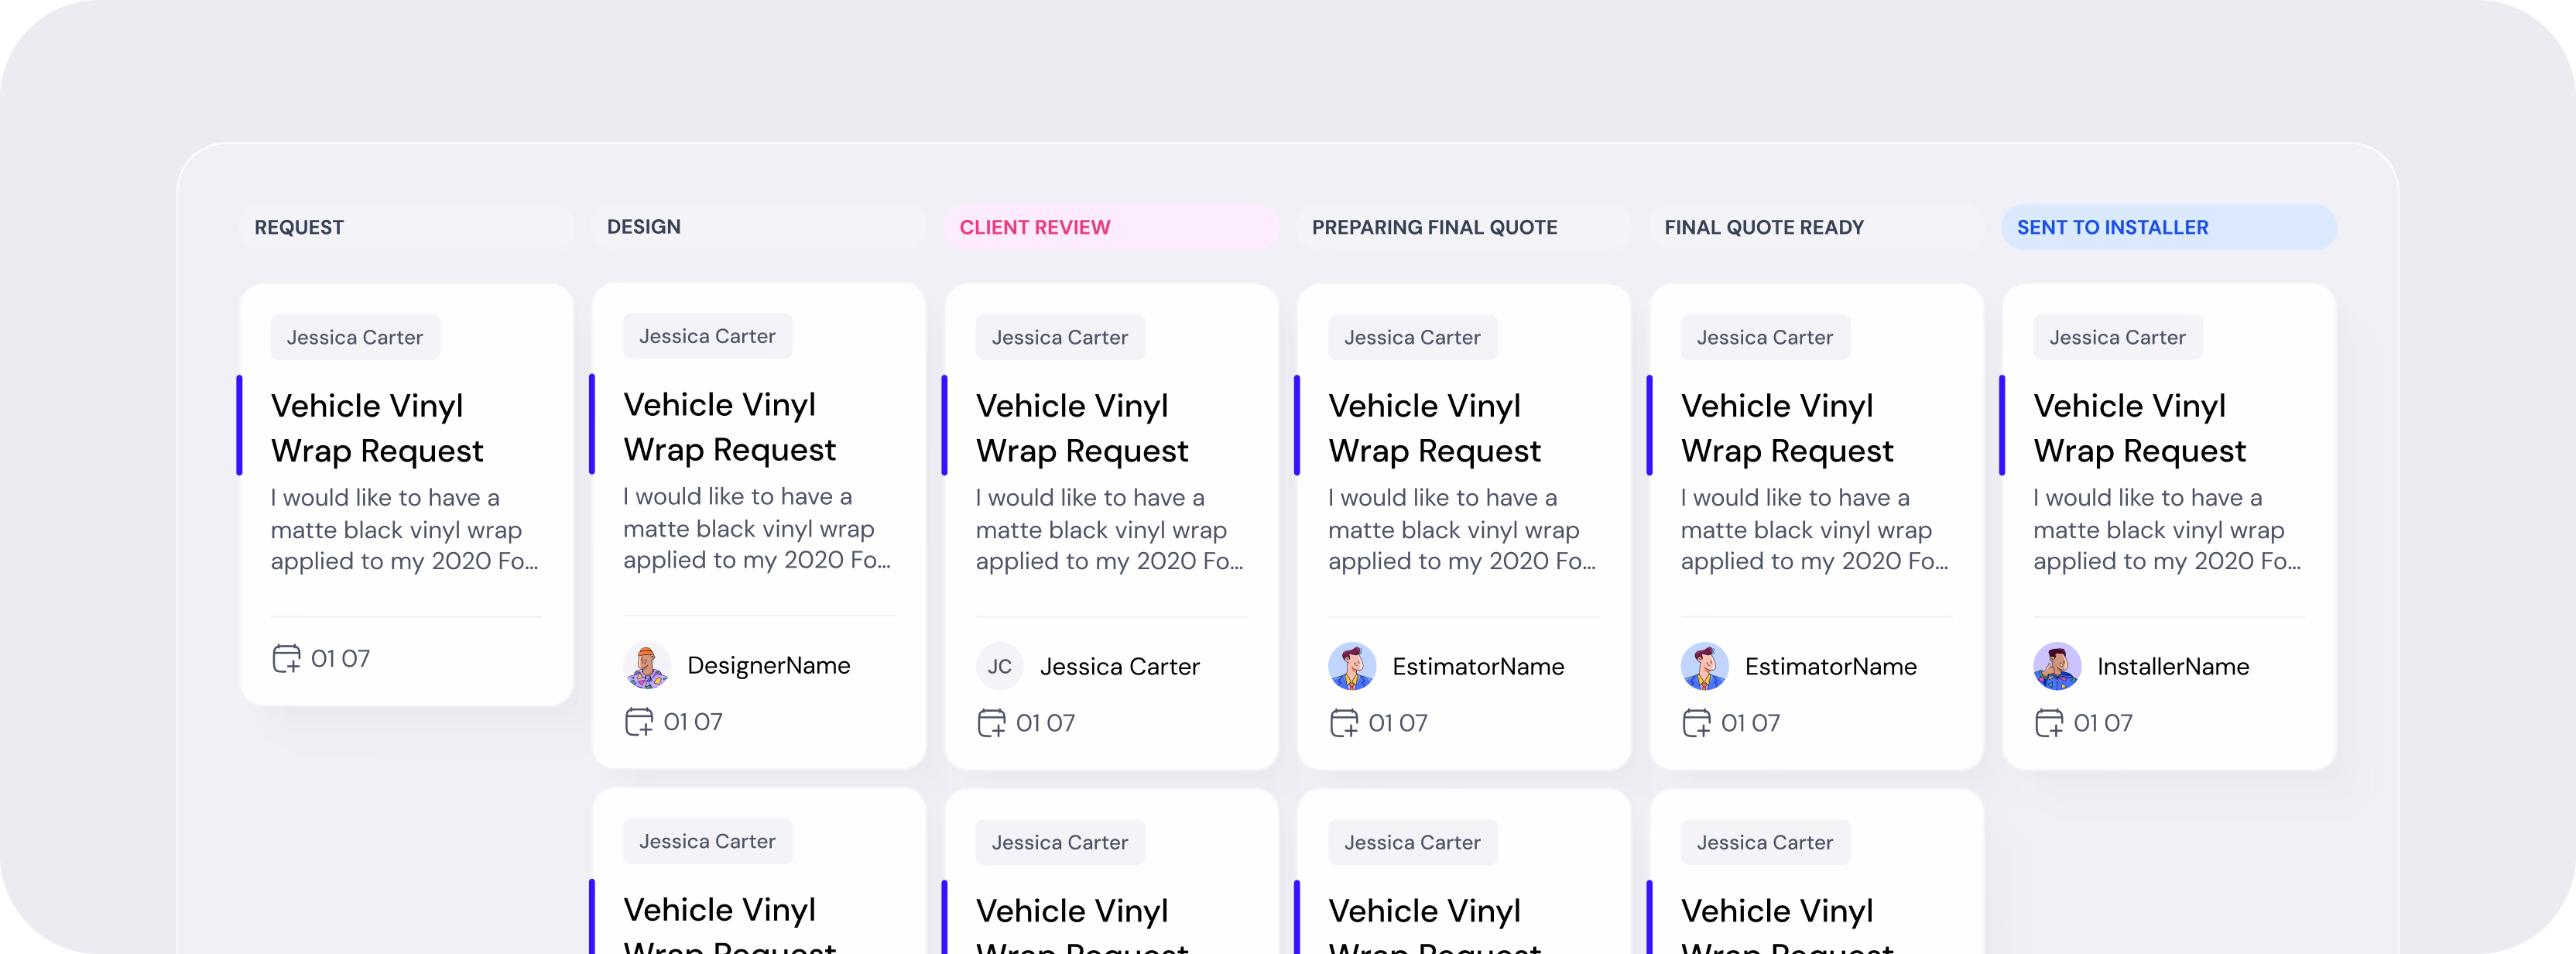The height and width of the screenshot is (954, 2576).
Task: Click 01 07 date on Preparing Final Quote card
Action: tap(1397, 723)
